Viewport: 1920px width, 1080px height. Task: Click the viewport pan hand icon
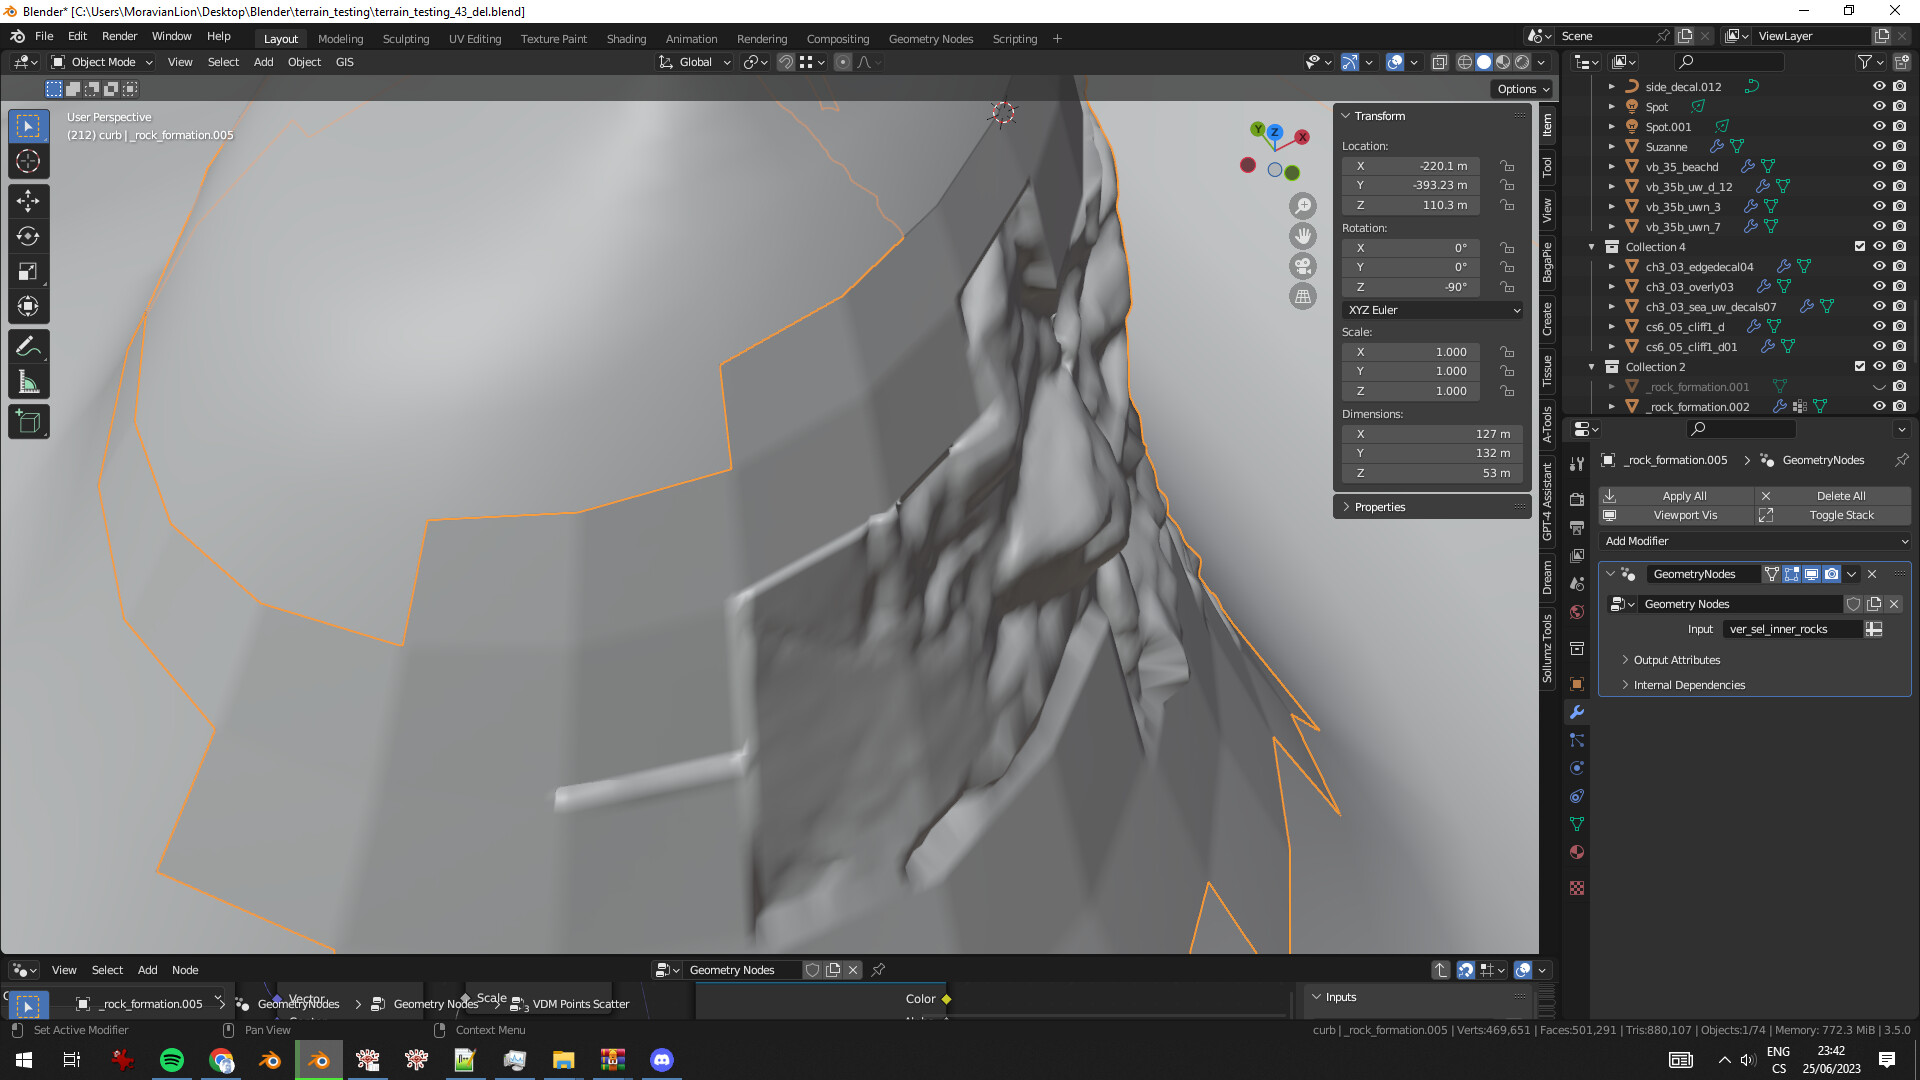pyautogui.click(x=1303, y=236)
